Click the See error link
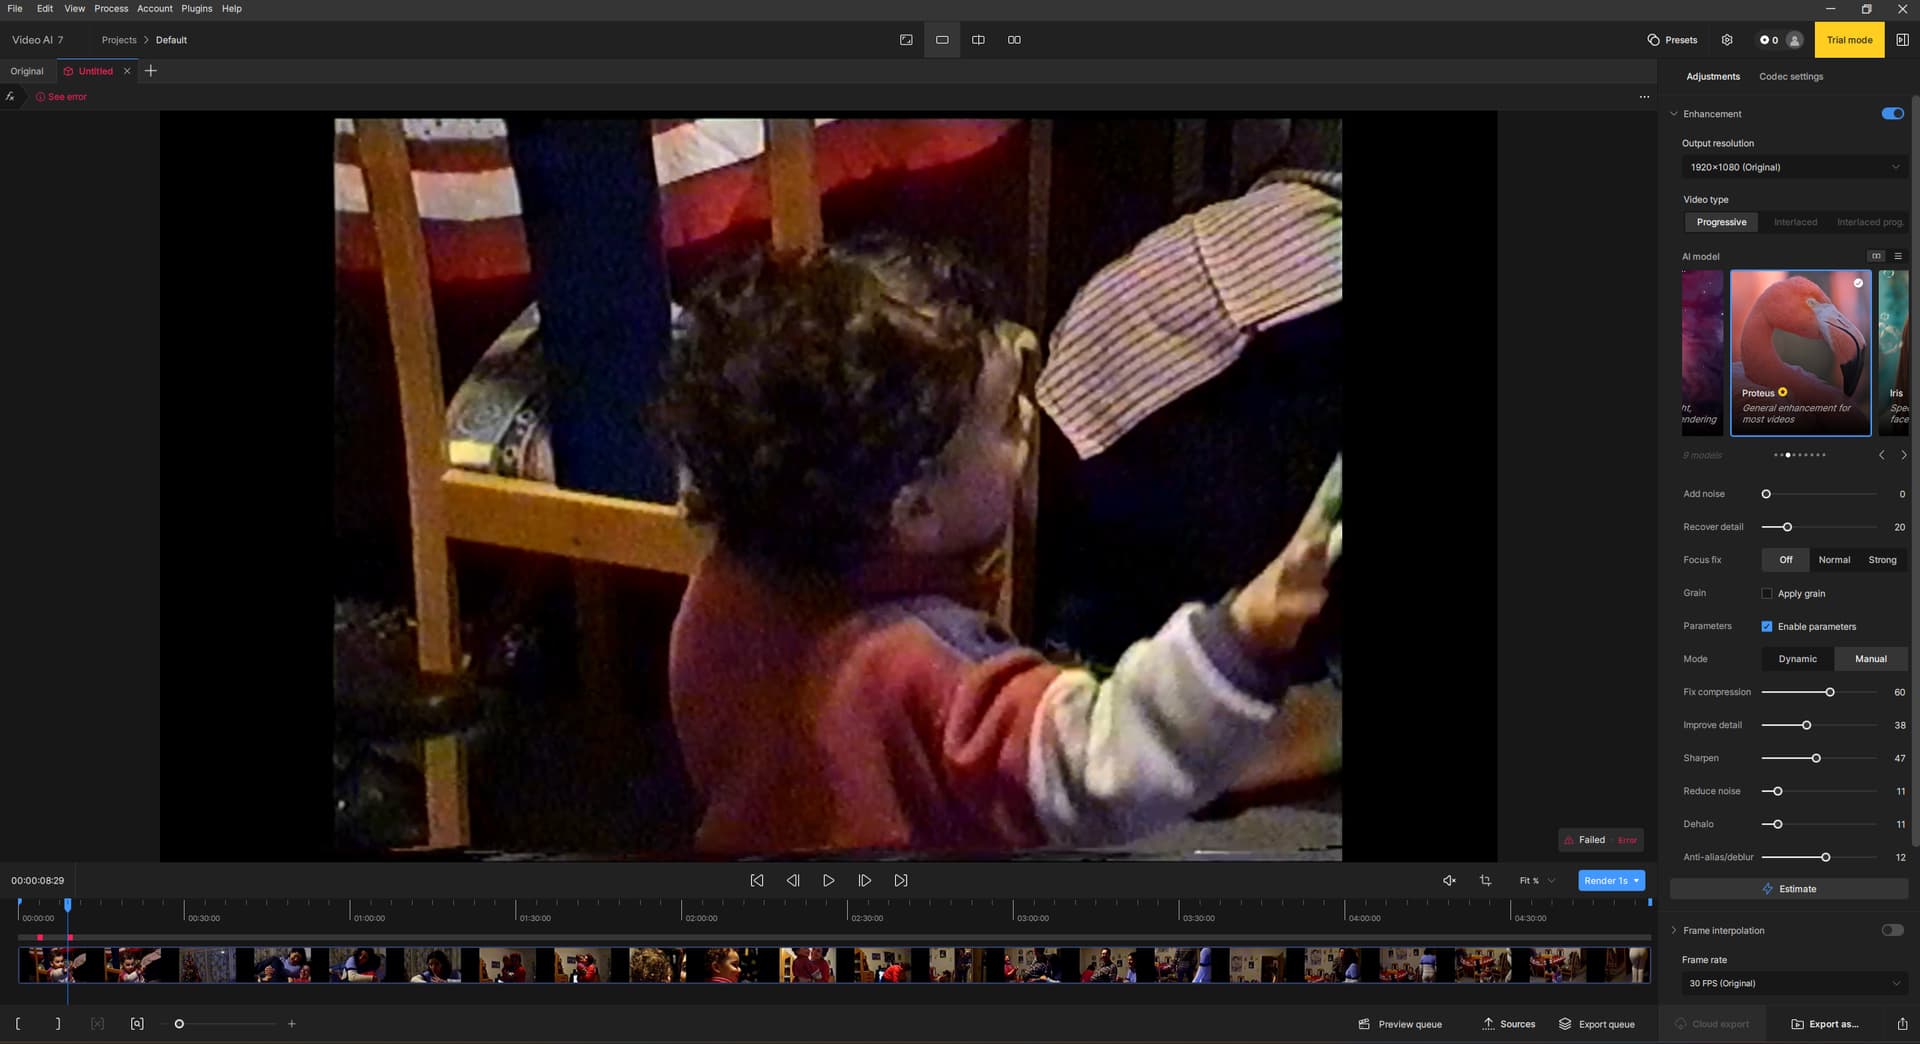This screenshot has height=1044, width=1920. coord(62,97)
